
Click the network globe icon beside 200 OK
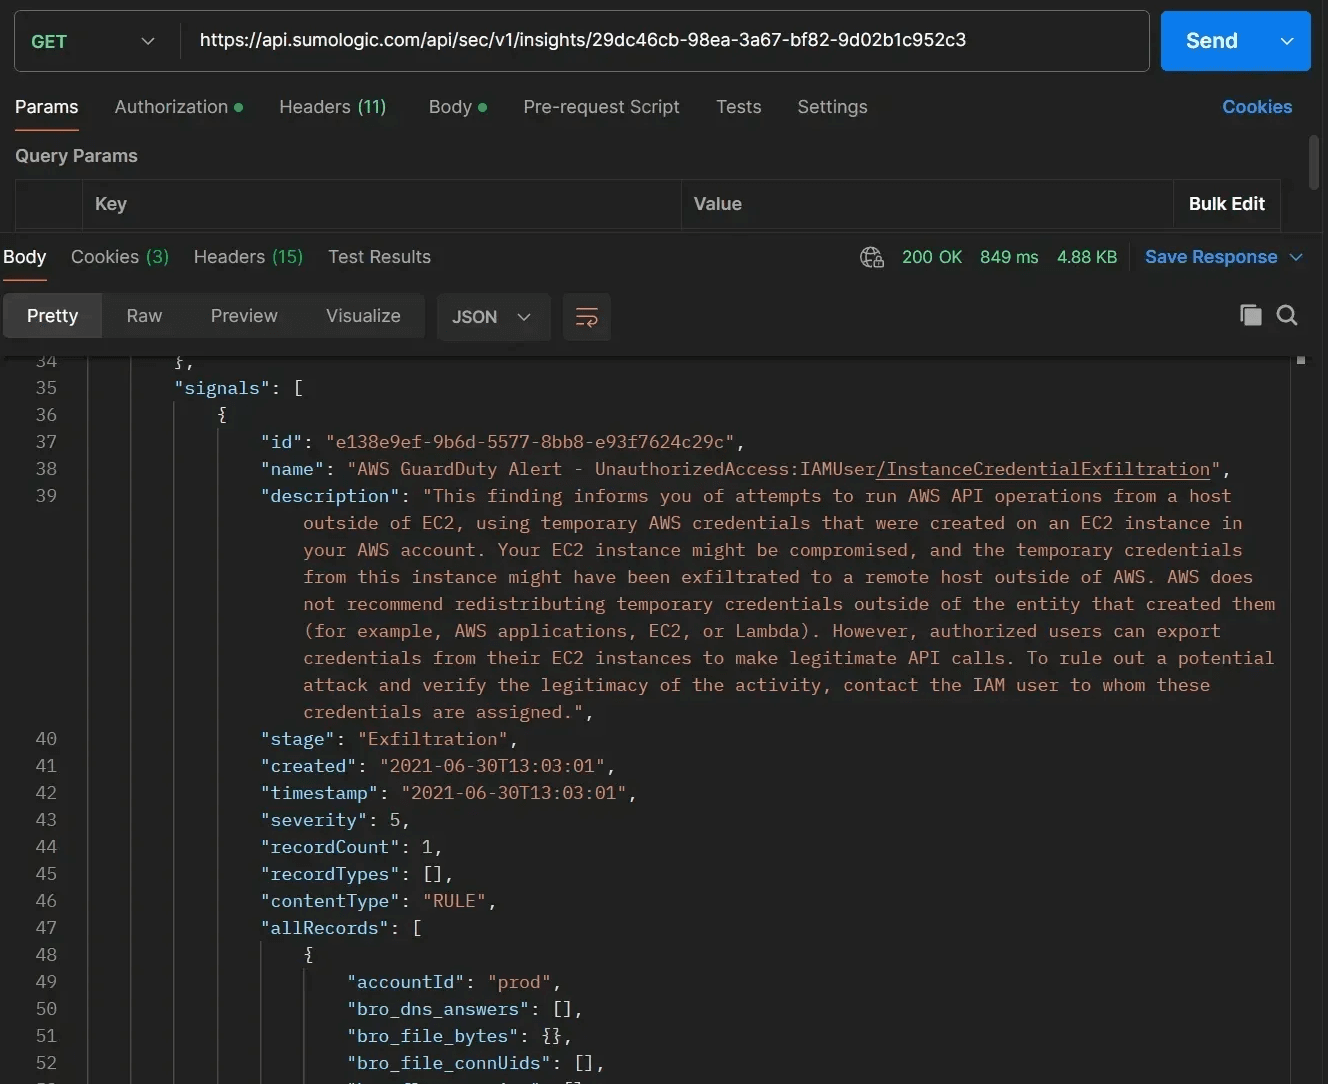[x=871, y=258]
